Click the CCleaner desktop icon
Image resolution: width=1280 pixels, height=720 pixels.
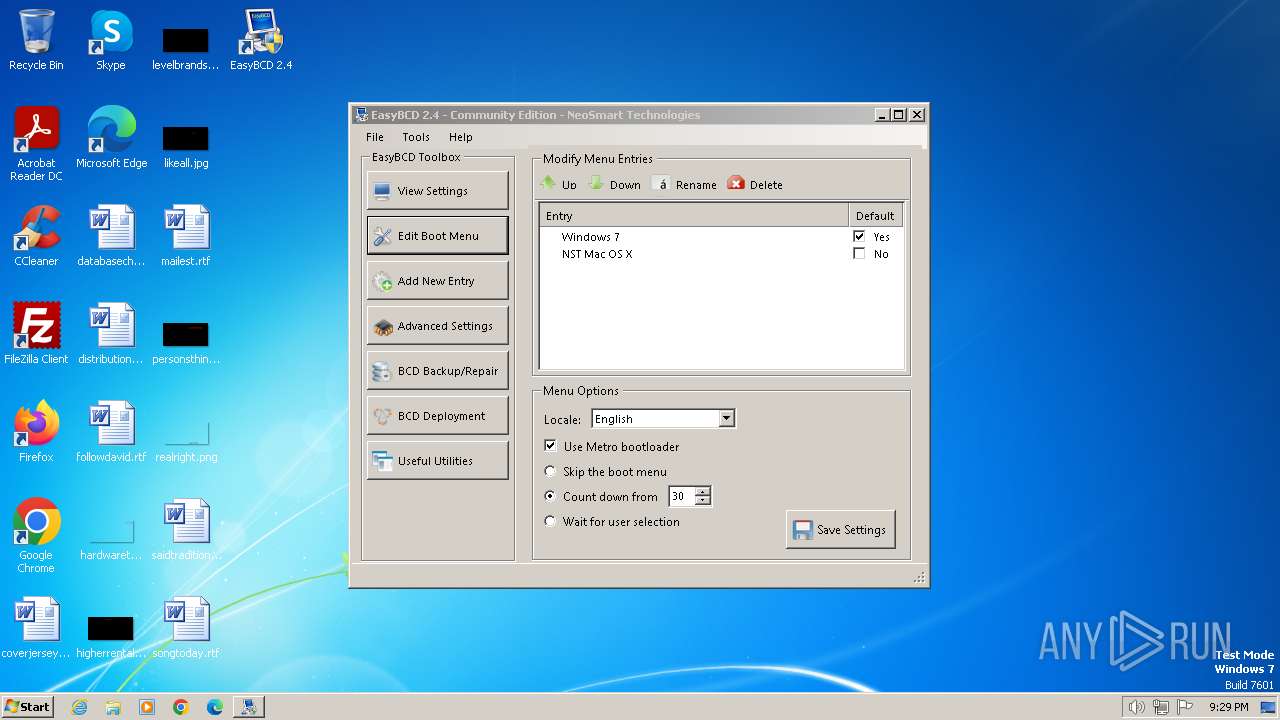(36, 236)
